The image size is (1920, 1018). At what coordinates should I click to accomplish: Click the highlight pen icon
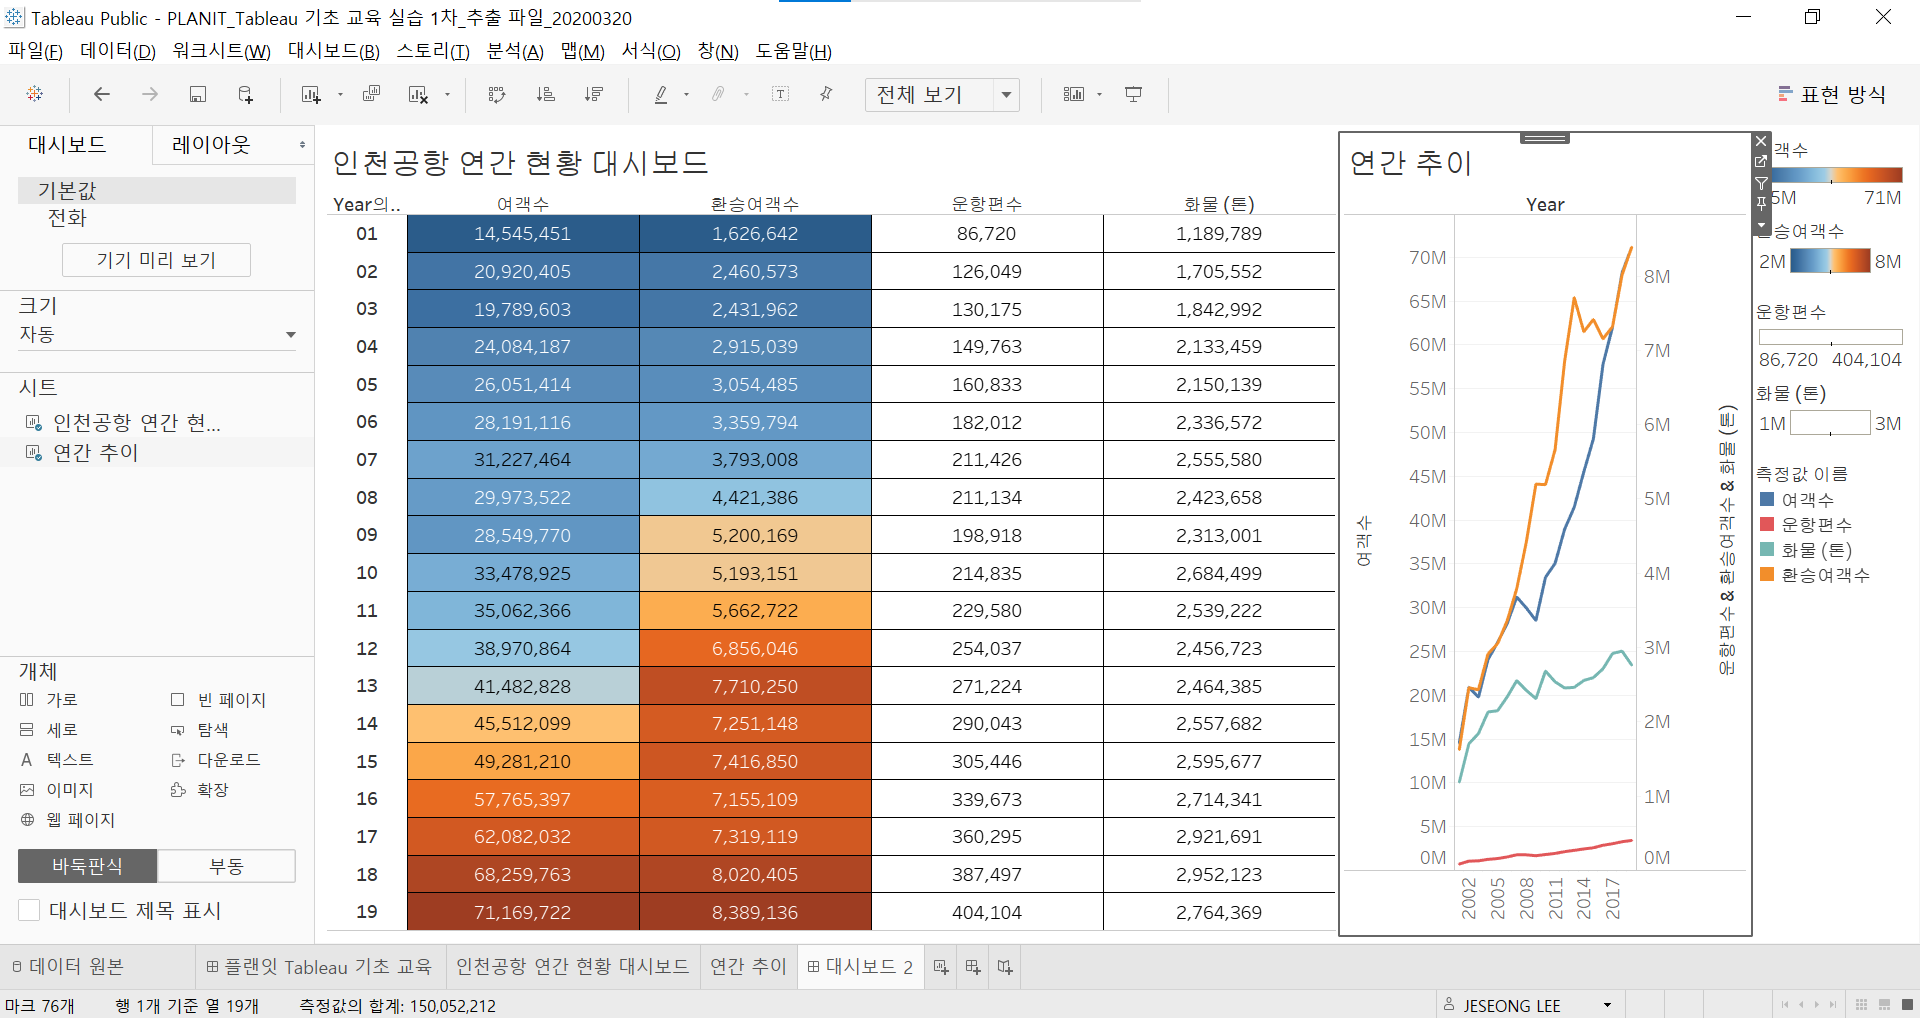[661, 94]
